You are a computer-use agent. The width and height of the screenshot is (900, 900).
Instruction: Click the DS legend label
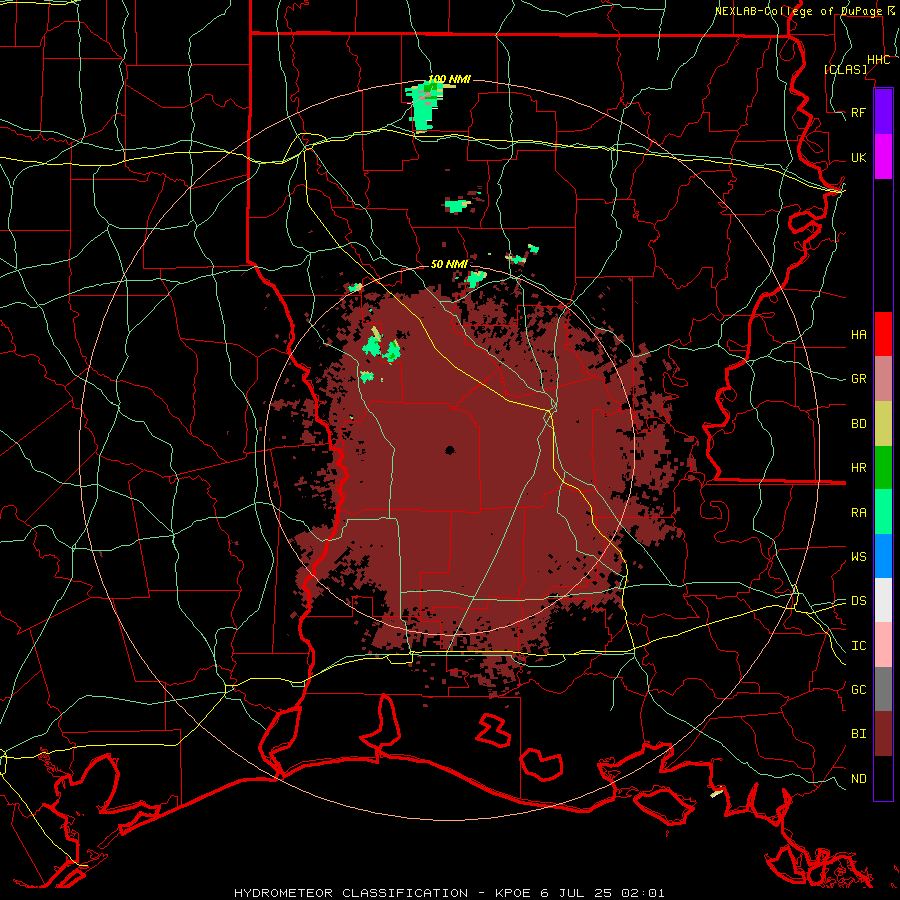coord(859,600)
